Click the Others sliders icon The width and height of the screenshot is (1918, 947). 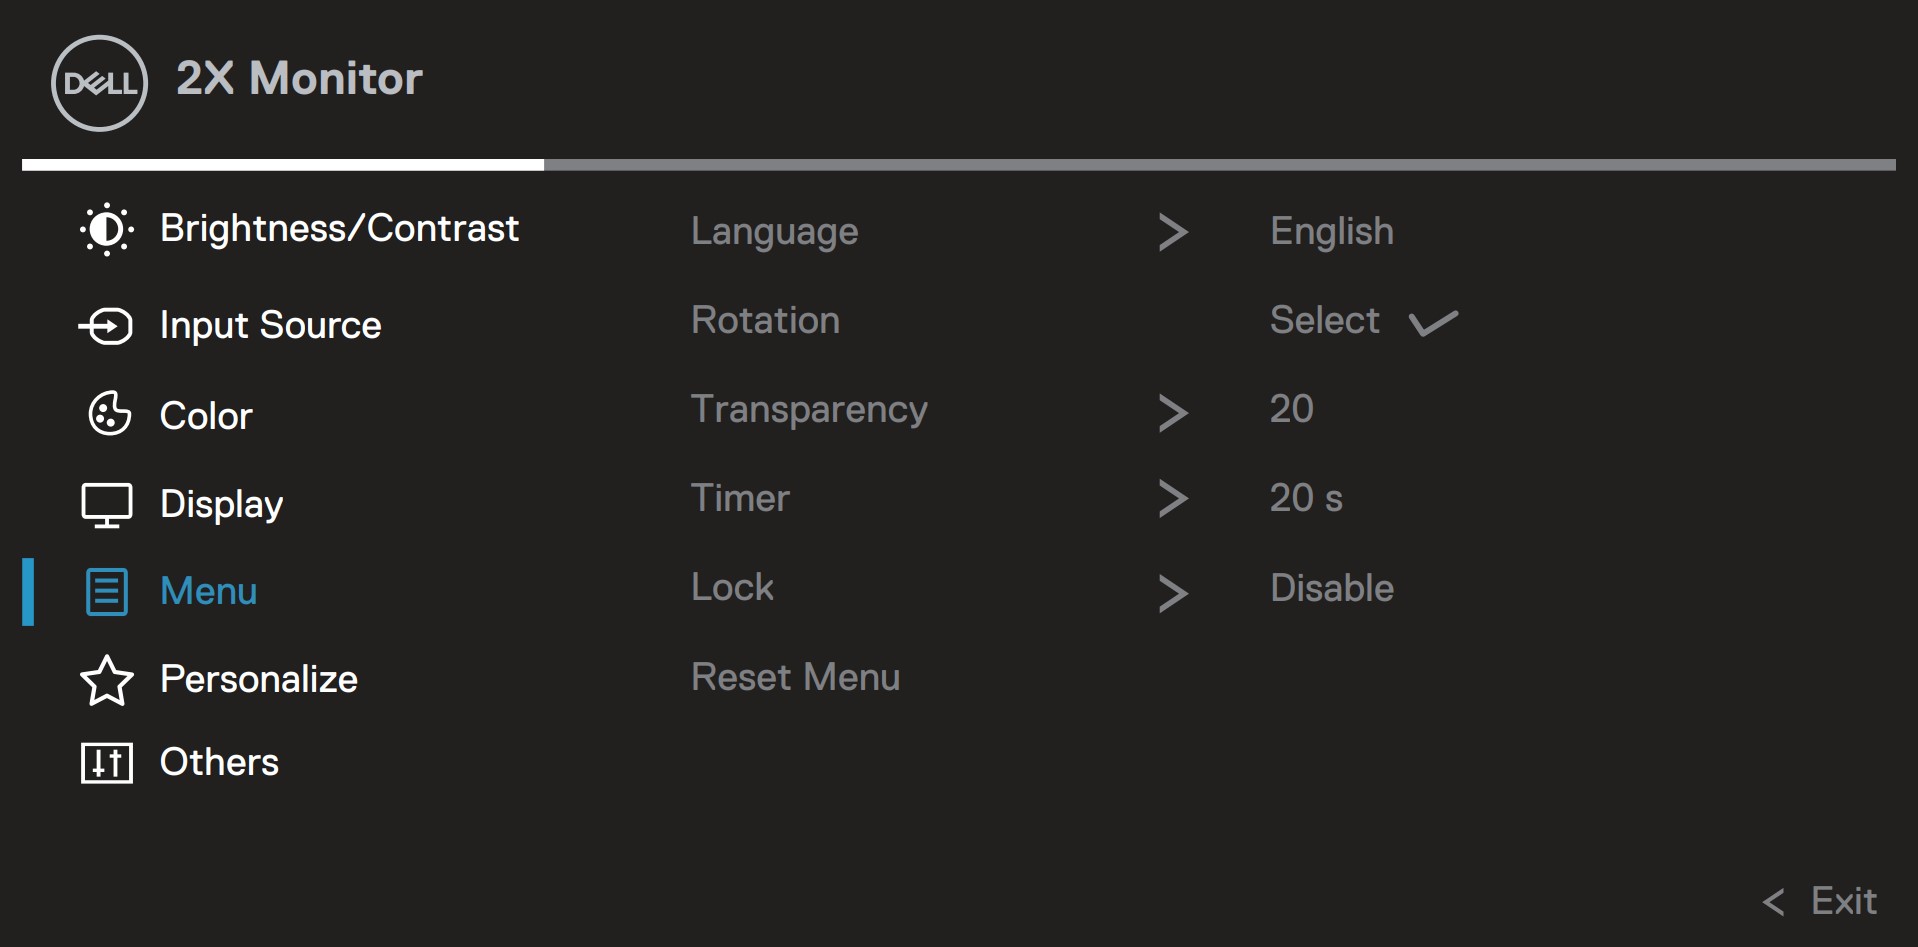tap(106, 763)
